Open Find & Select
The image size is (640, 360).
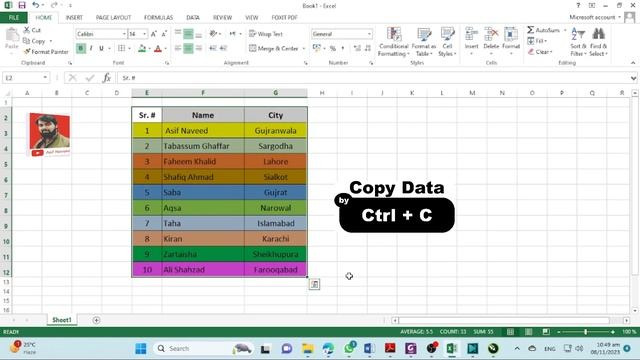(598, 42)
